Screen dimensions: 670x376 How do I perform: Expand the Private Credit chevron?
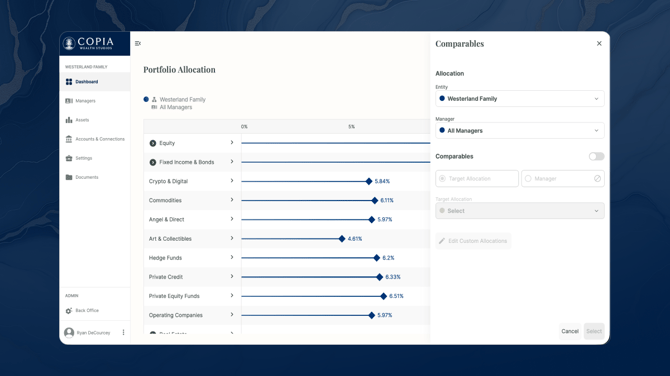[232, 276]
